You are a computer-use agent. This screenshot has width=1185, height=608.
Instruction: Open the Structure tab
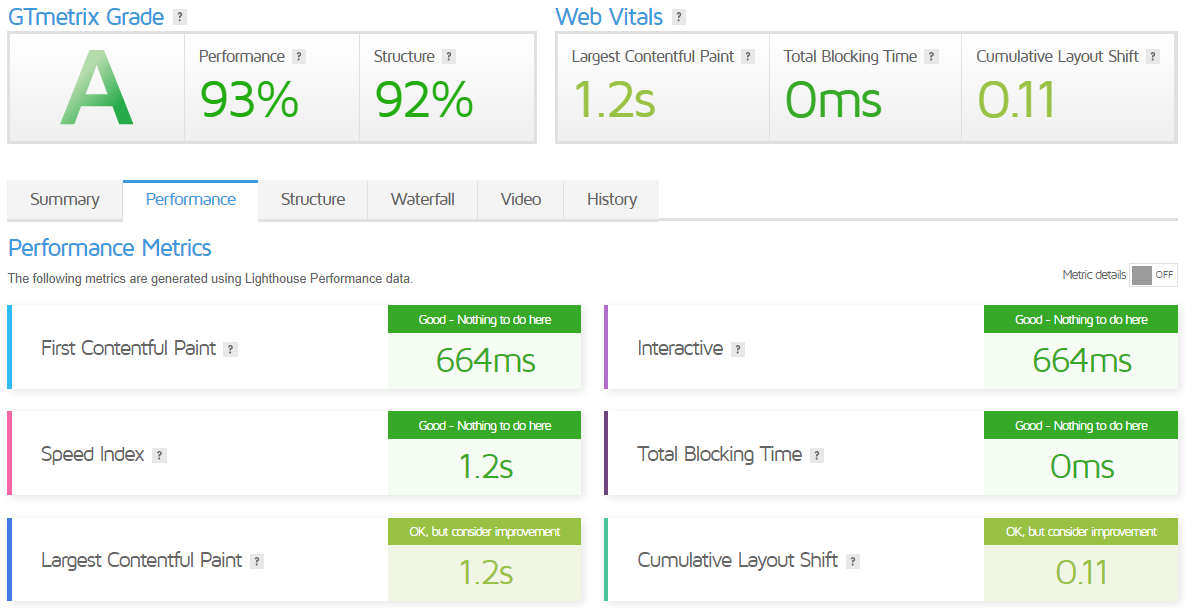[x=313, y=200]
